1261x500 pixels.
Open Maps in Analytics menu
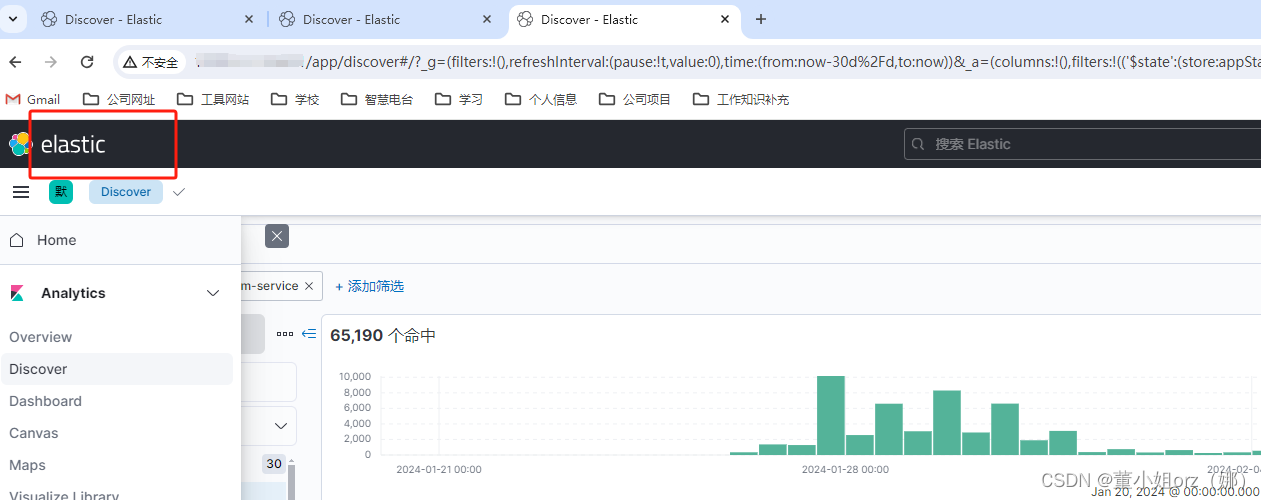[x=28, y=465]
